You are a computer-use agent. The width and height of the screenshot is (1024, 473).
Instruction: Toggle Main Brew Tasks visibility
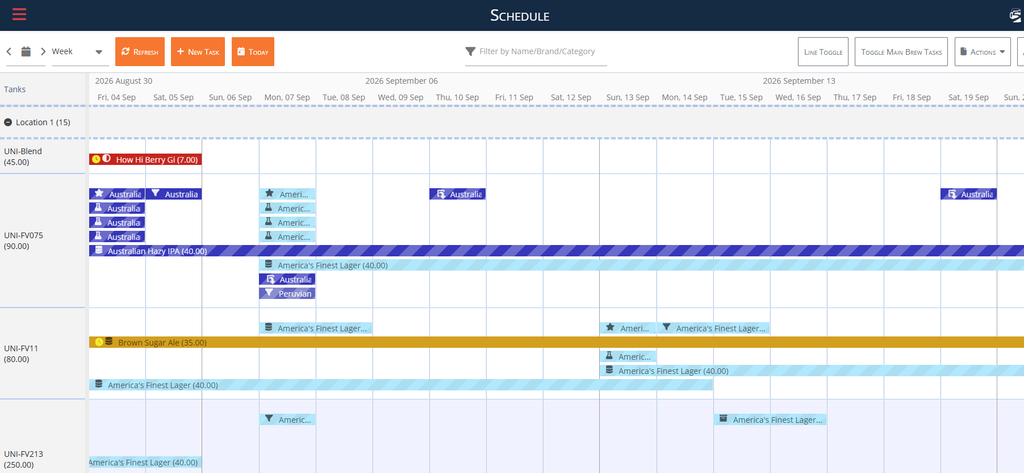[x=901, y=52]
